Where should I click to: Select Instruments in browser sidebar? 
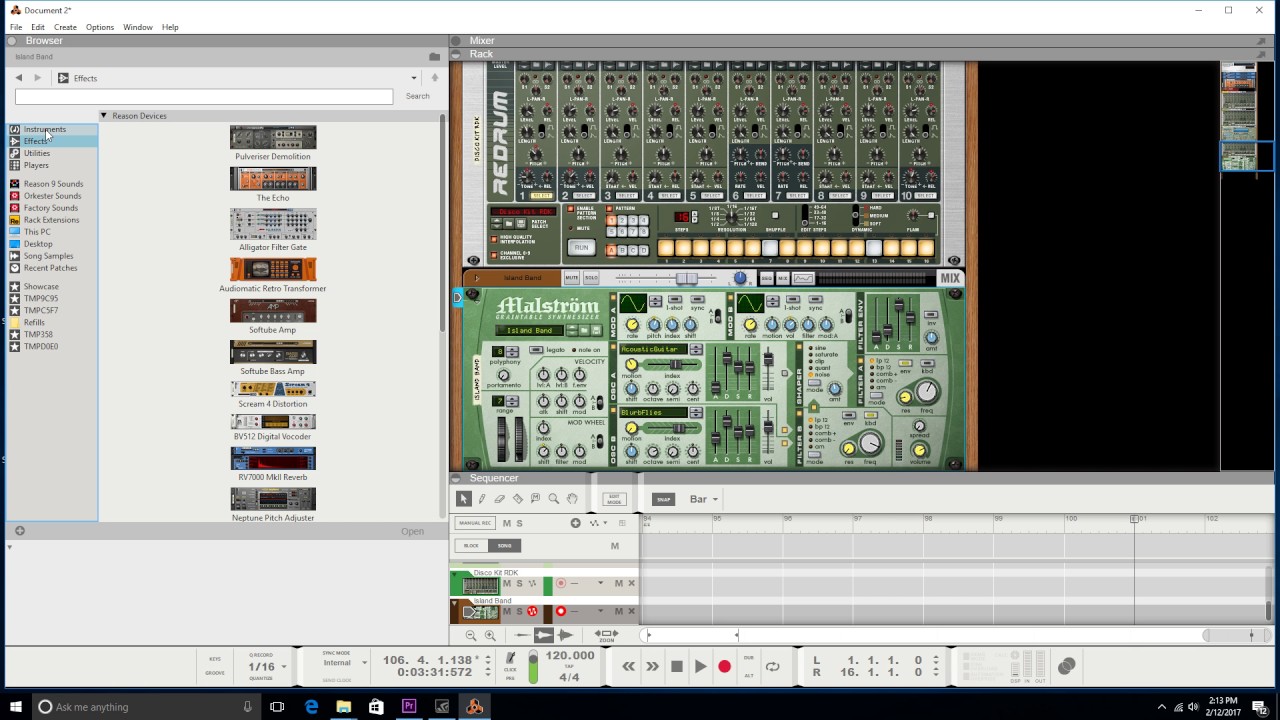tap(45, 129)
